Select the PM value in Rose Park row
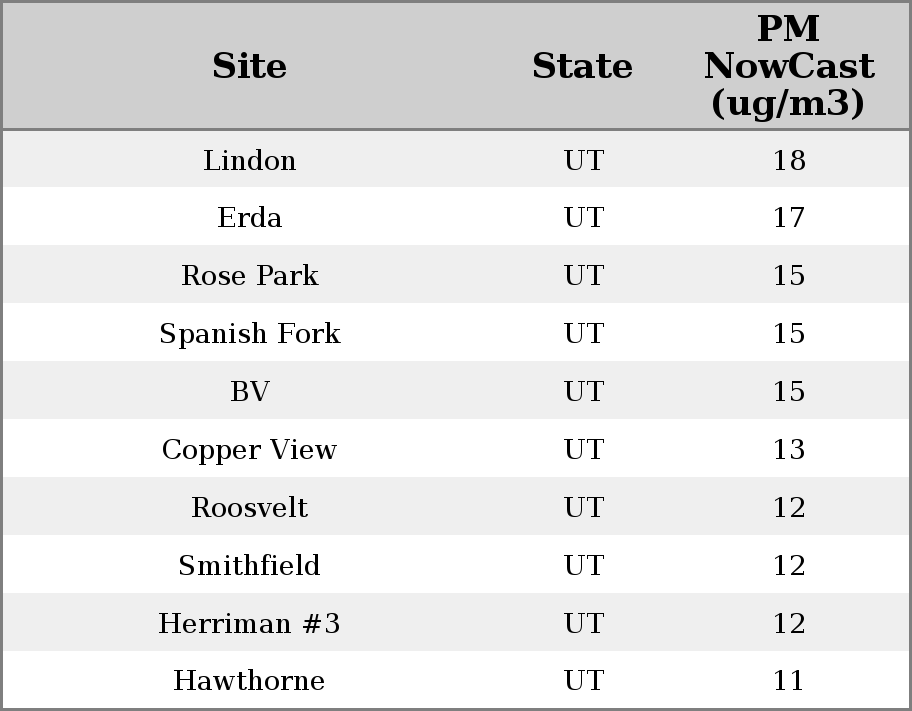The width and height of the screenshot is (912, 711). 788,276
